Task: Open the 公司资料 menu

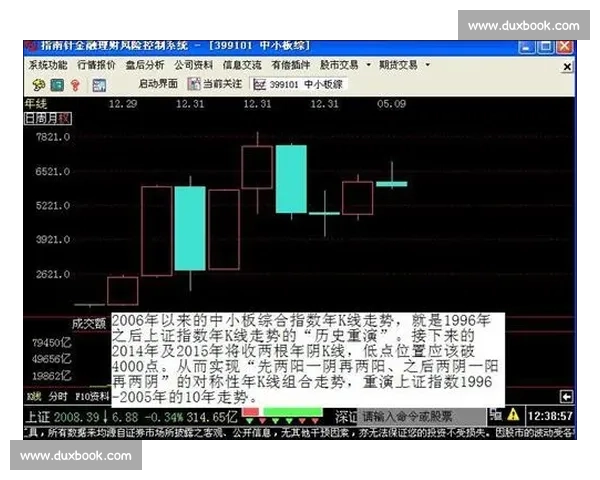Action: click(x=194, y=65)
